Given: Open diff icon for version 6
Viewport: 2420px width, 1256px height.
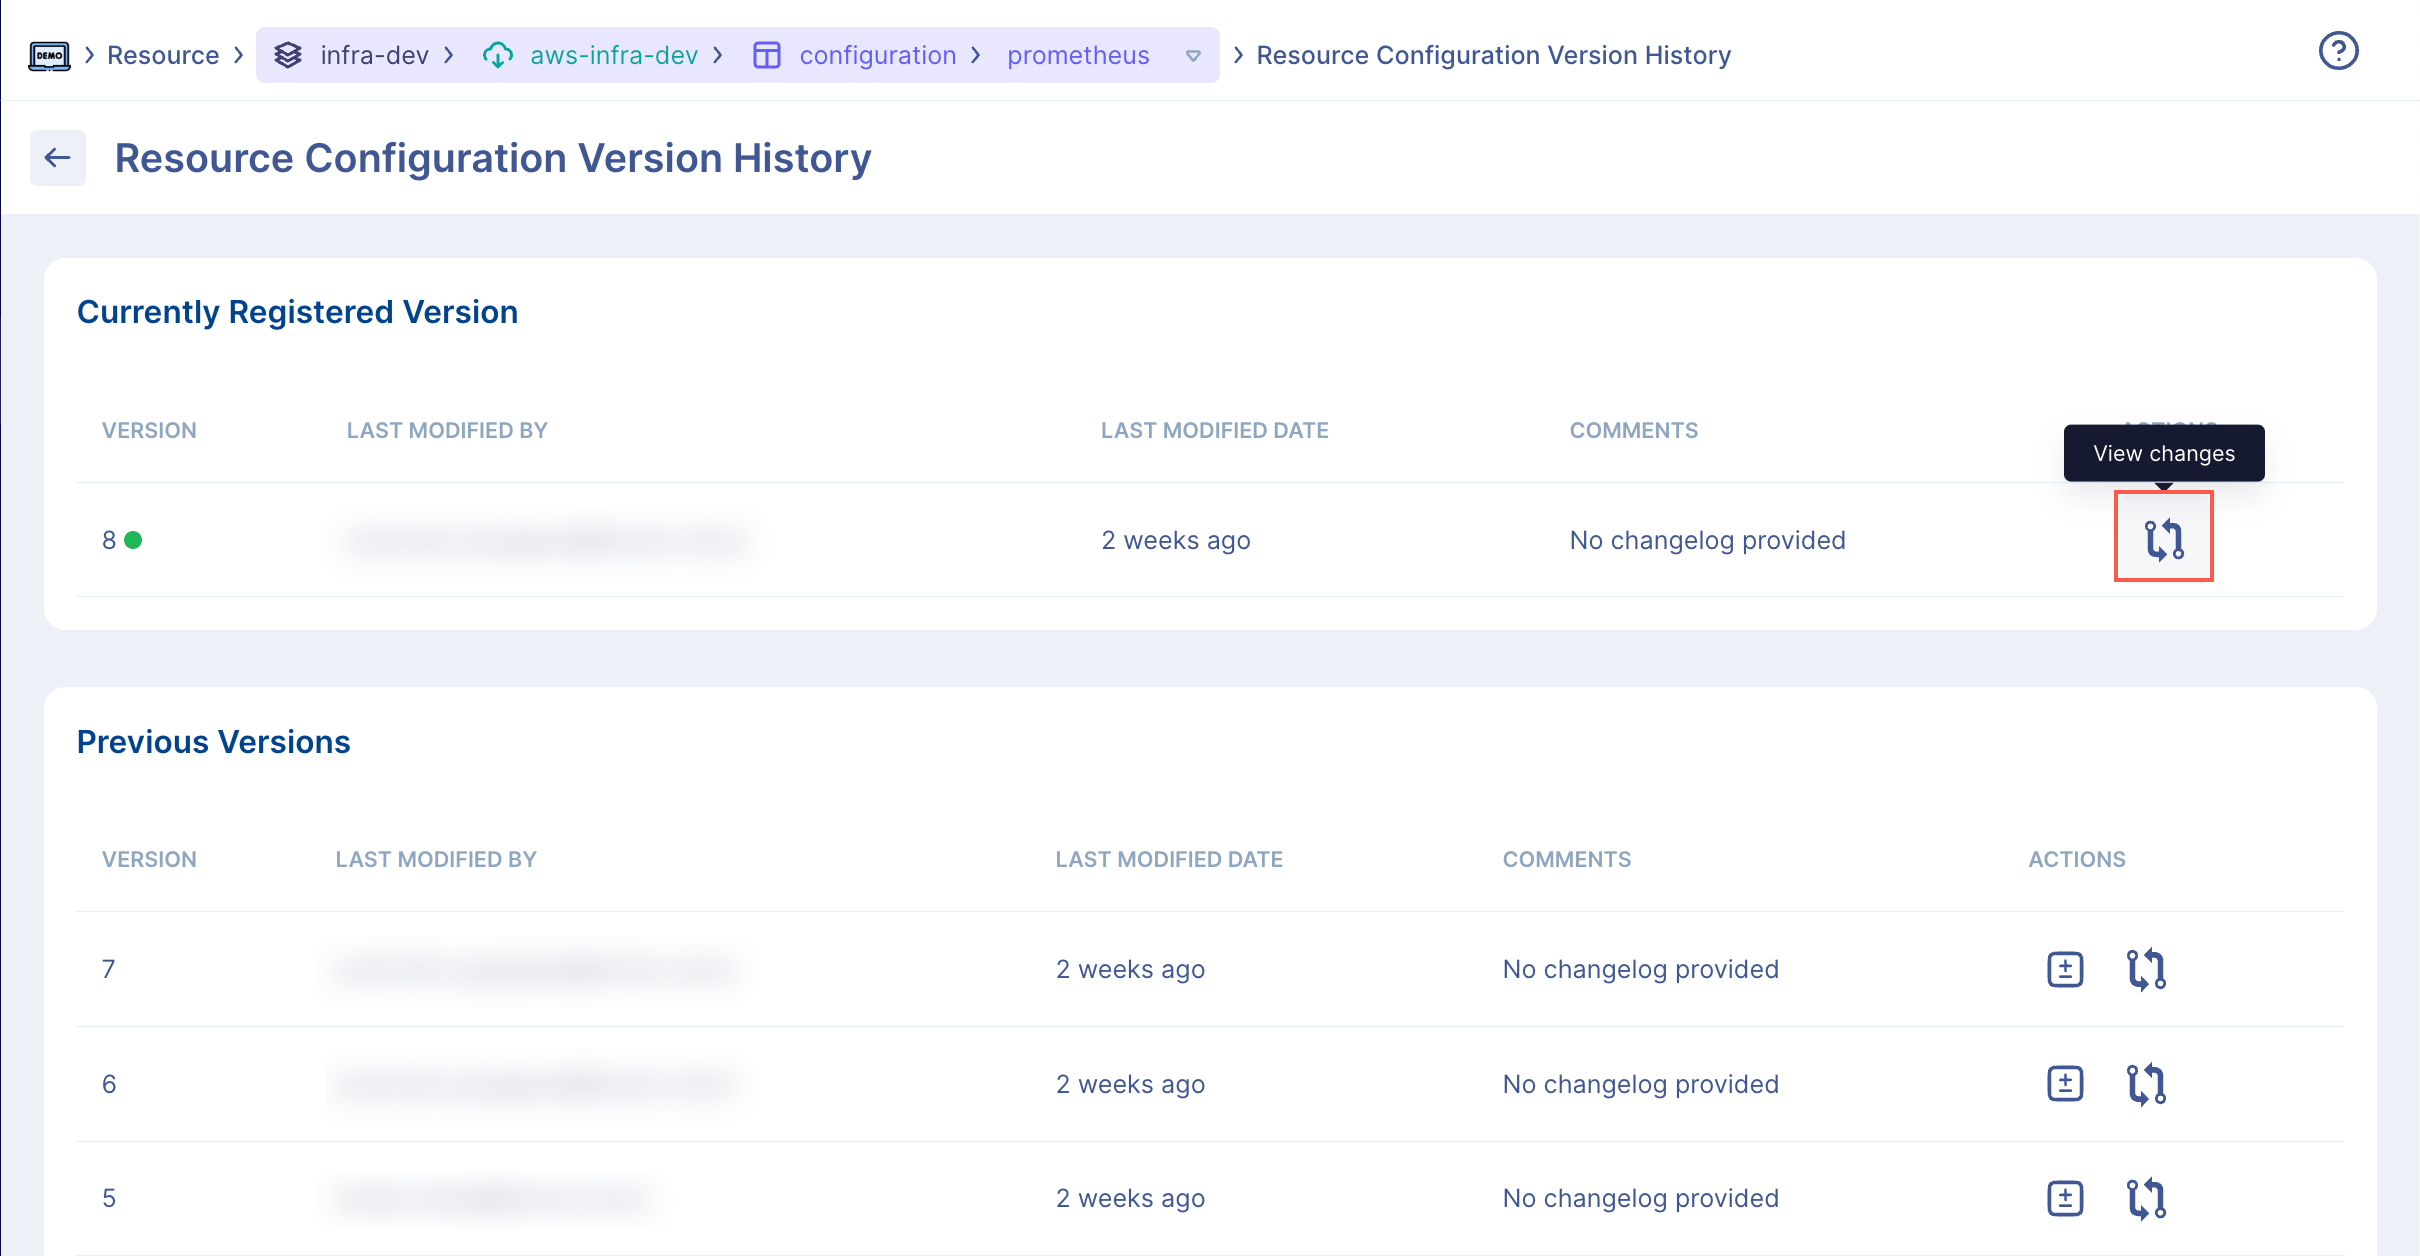Looking at the screenshot, I should point(2065,1084).
